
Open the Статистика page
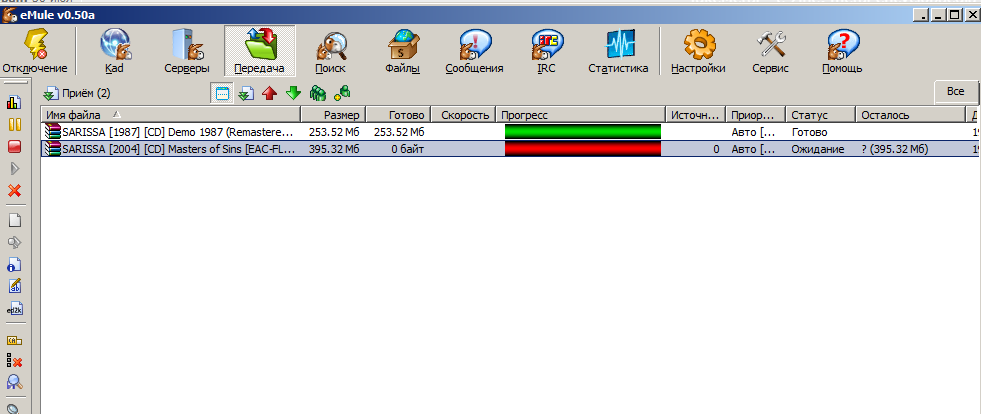(618, 51)
